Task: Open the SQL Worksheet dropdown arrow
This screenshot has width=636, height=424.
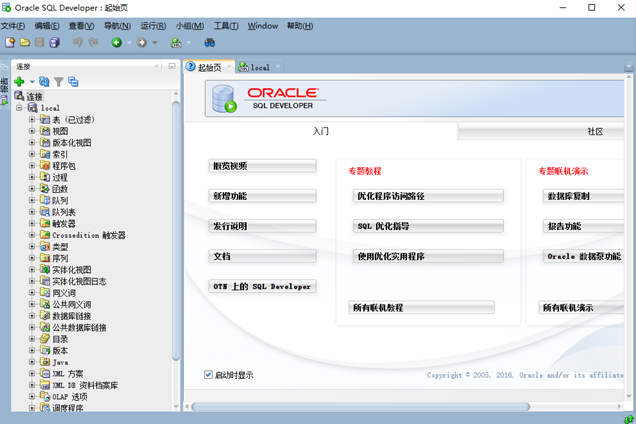Action: [x=188, y=43]
